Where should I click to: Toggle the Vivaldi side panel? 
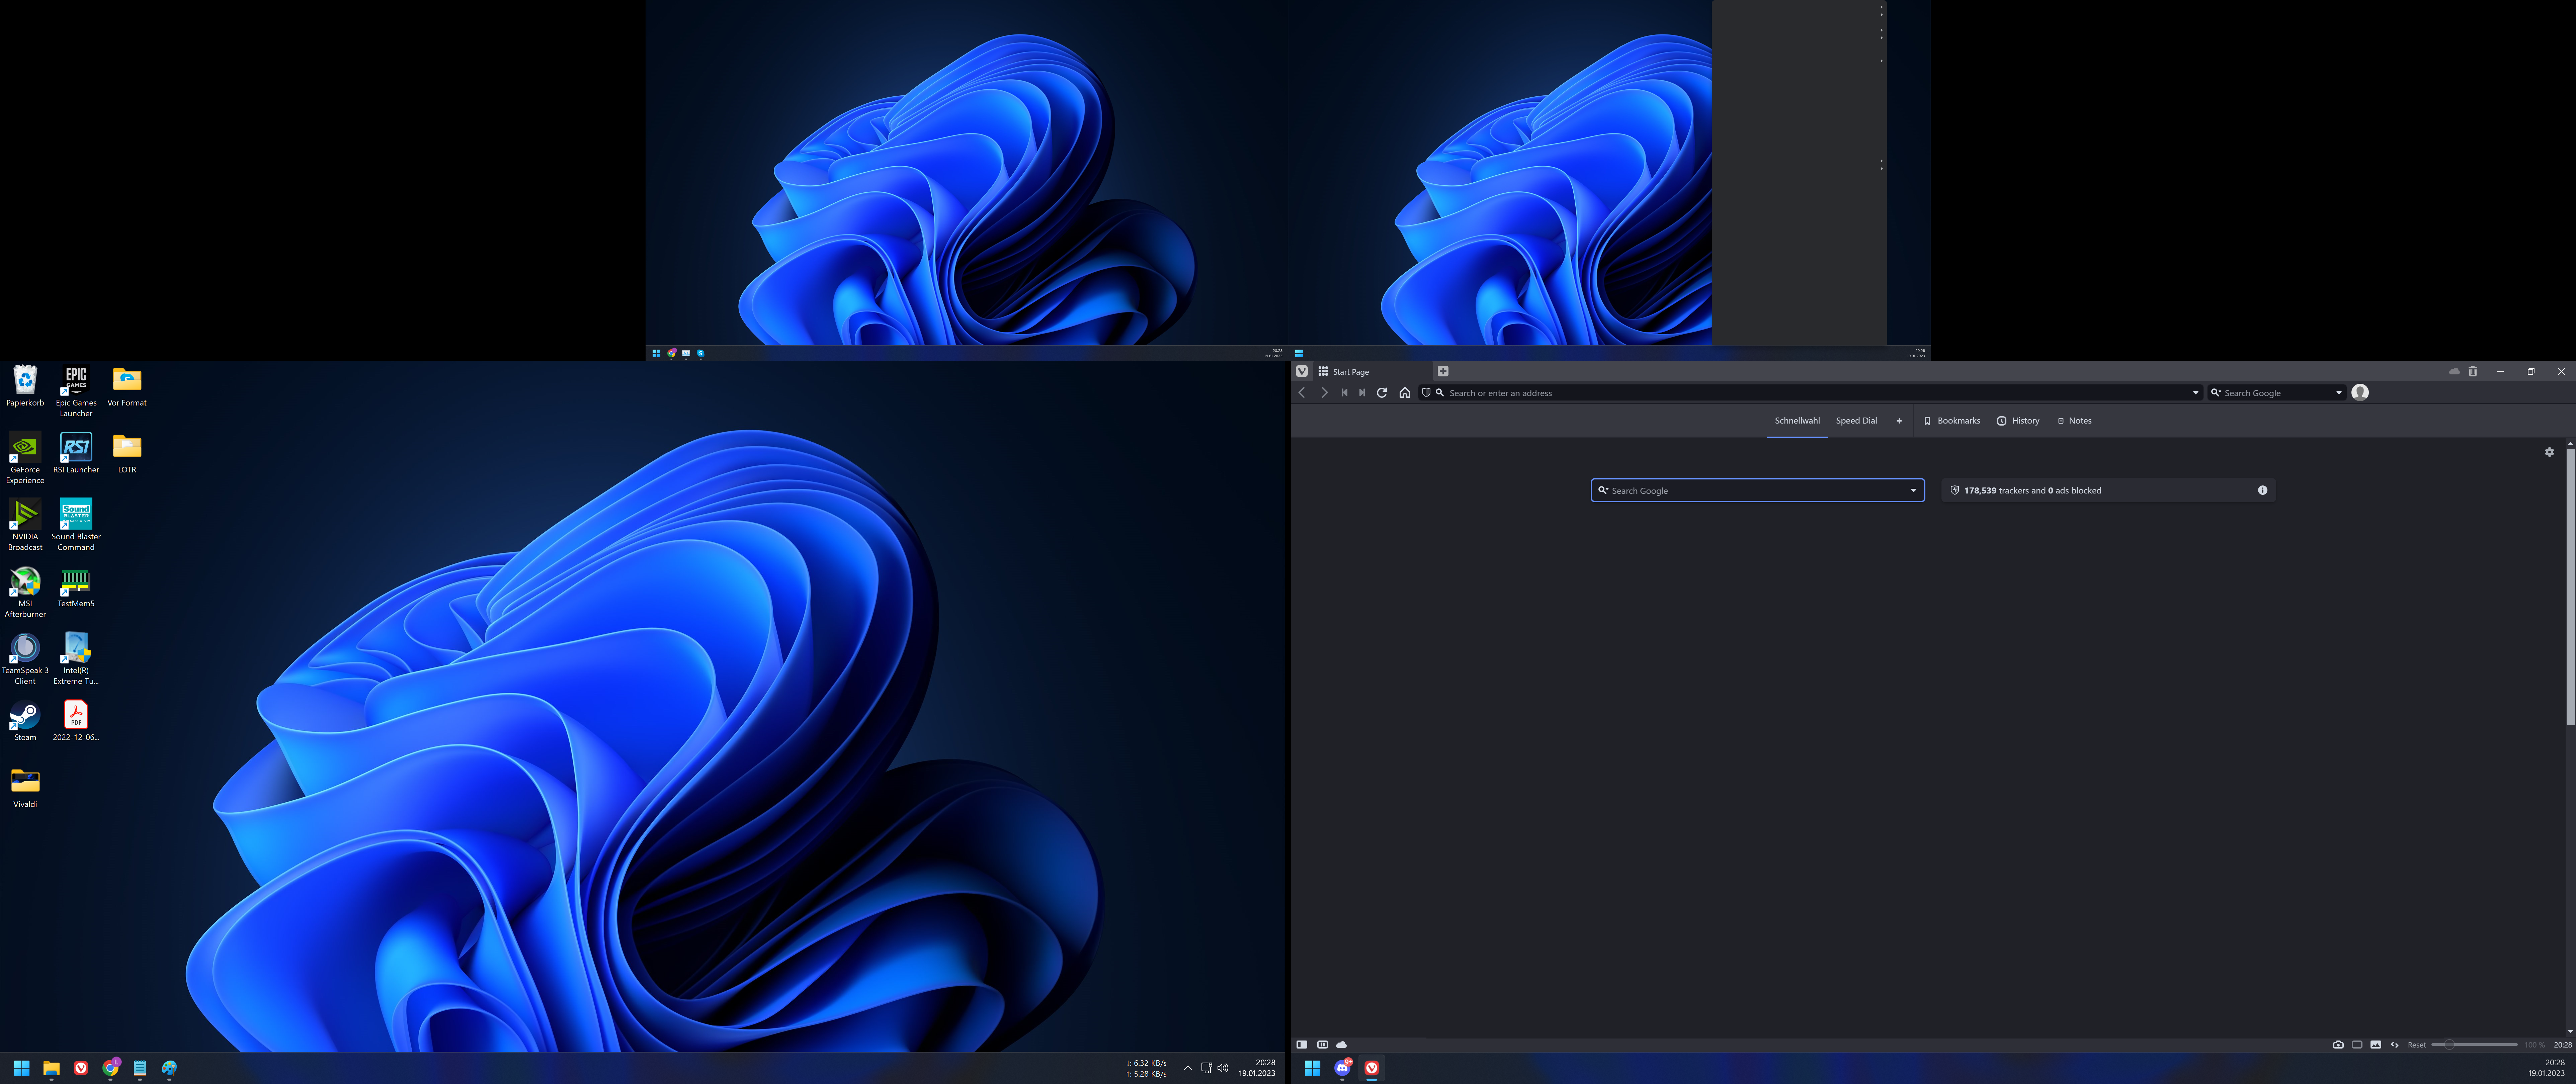[x=1302, y=1045]
